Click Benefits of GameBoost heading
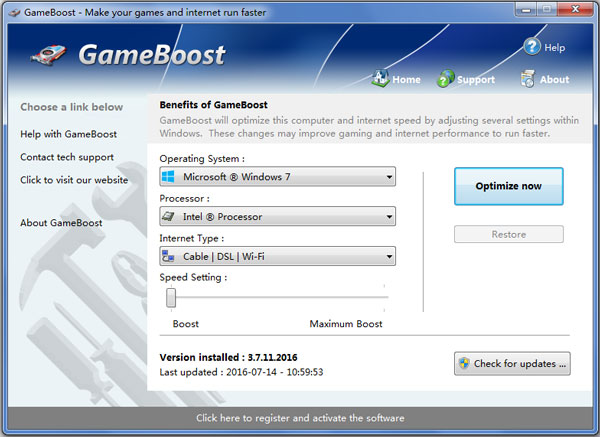 point(214,105)
